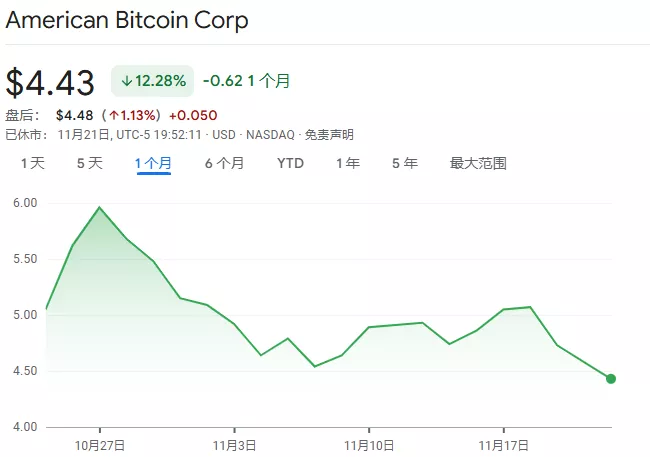Show the 6个月 price chart
The height and width of the screenshot is (457, 650).
(x=224, y=163)
